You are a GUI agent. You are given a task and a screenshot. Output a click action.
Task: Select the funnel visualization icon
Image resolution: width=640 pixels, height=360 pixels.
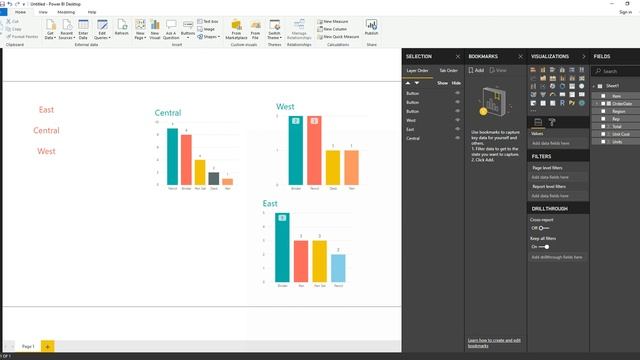pyautogui.click(x=543, y=94)
